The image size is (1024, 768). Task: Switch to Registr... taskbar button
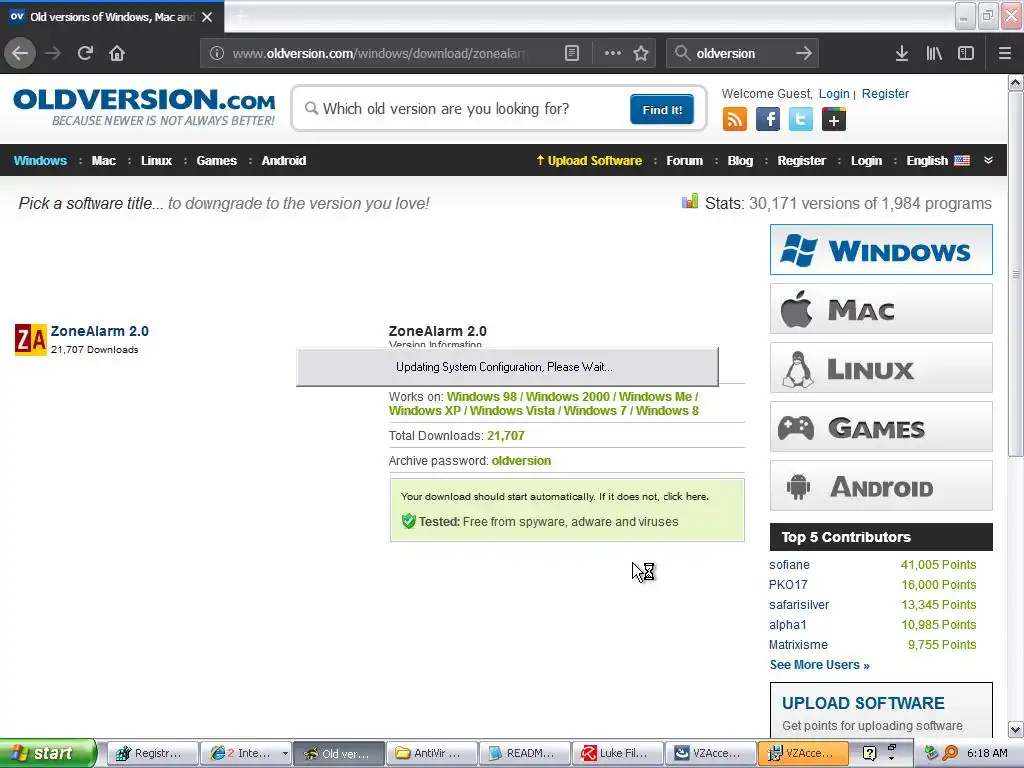pos(152,753)
